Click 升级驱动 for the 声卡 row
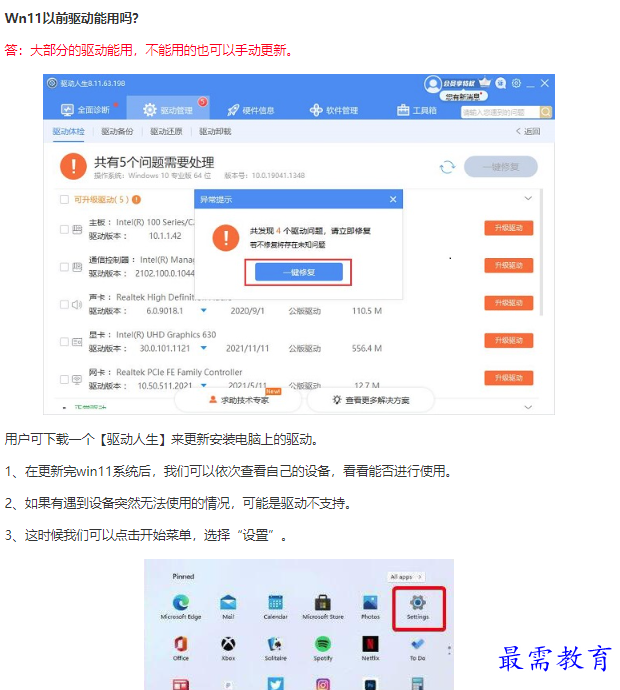 coord(509,303)
